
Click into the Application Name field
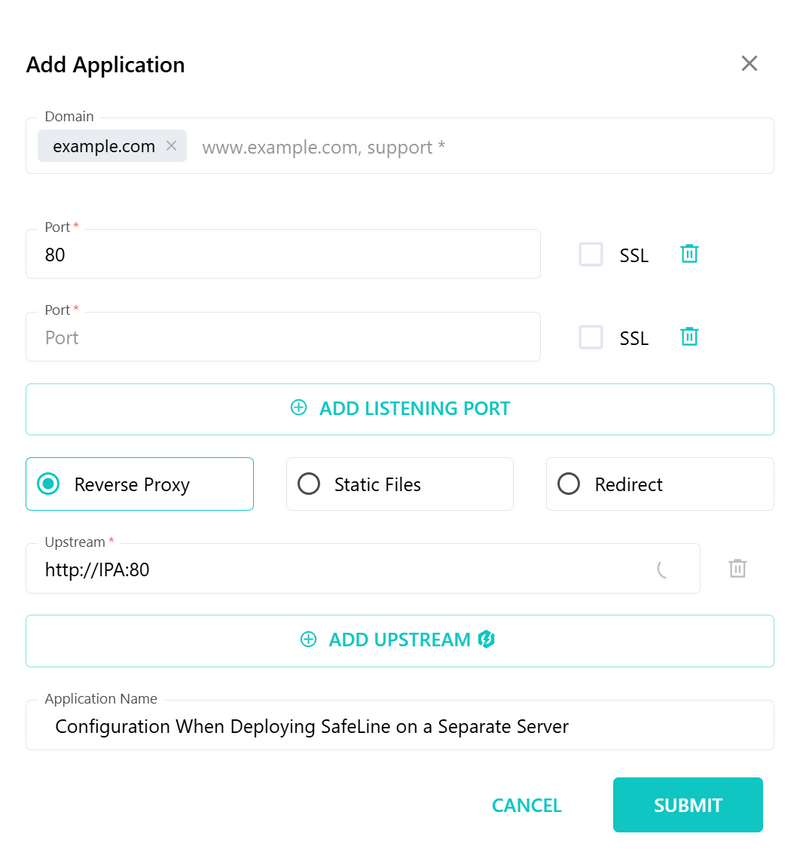(x=400, y=725)
